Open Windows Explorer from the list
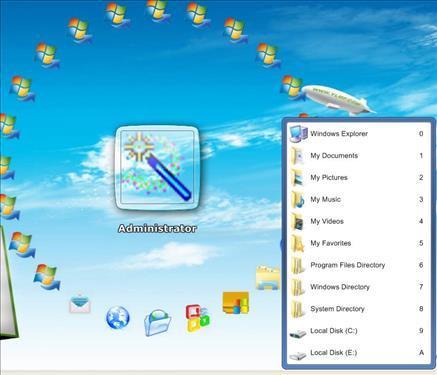 pos(357,134)
